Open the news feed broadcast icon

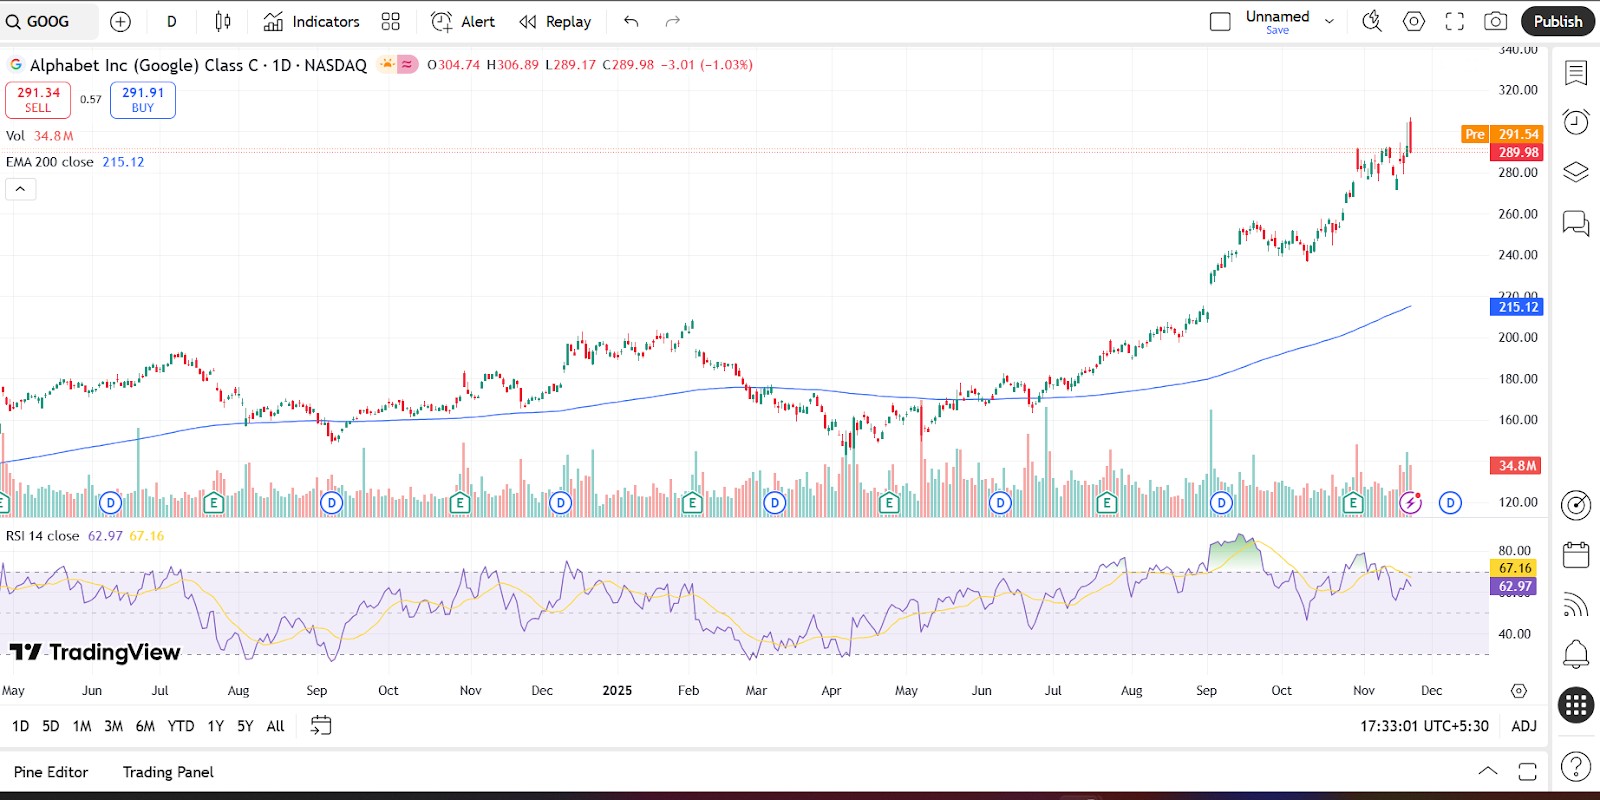[1576, 605]
